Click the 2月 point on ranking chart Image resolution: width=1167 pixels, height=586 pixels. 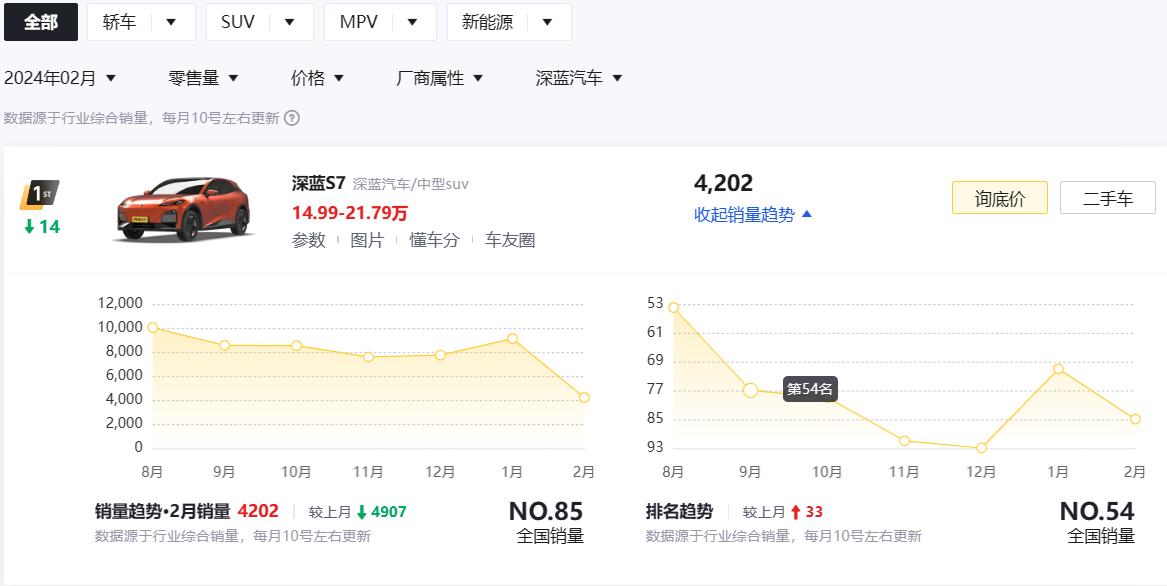pos(1135,419)
